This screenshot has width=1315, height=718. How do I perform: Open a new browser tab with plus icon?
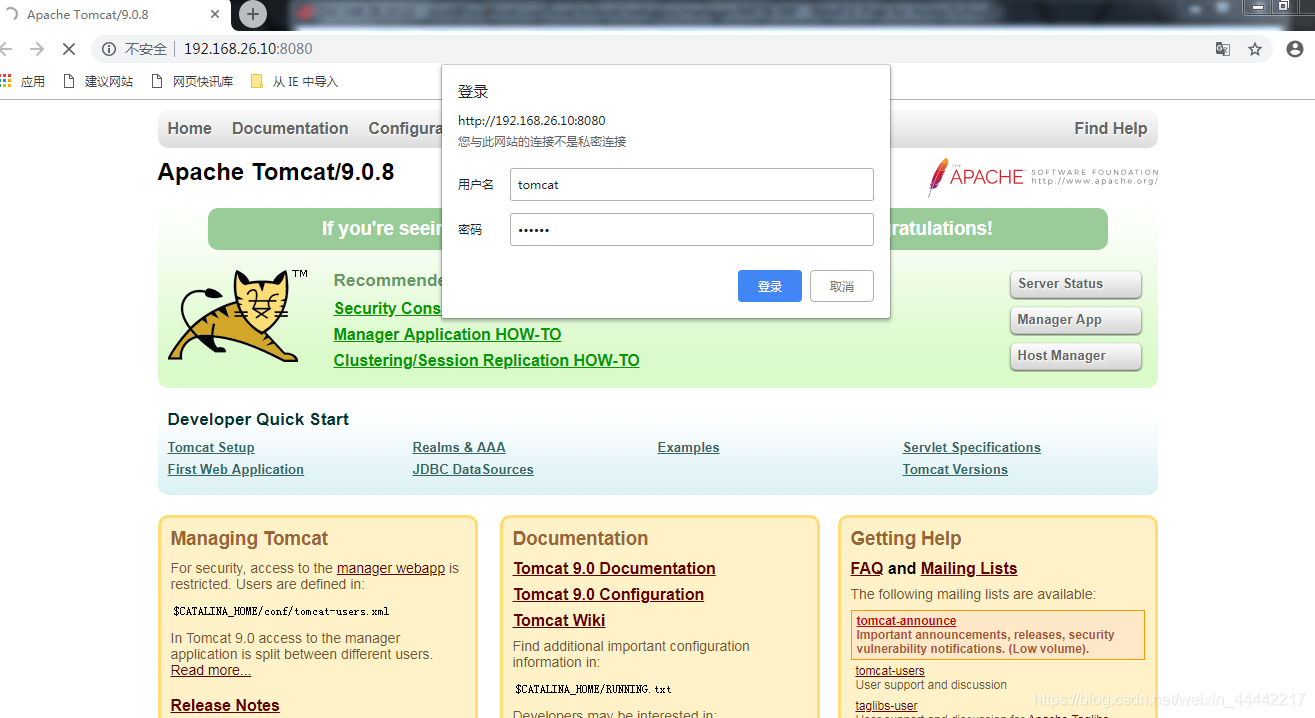253,14
